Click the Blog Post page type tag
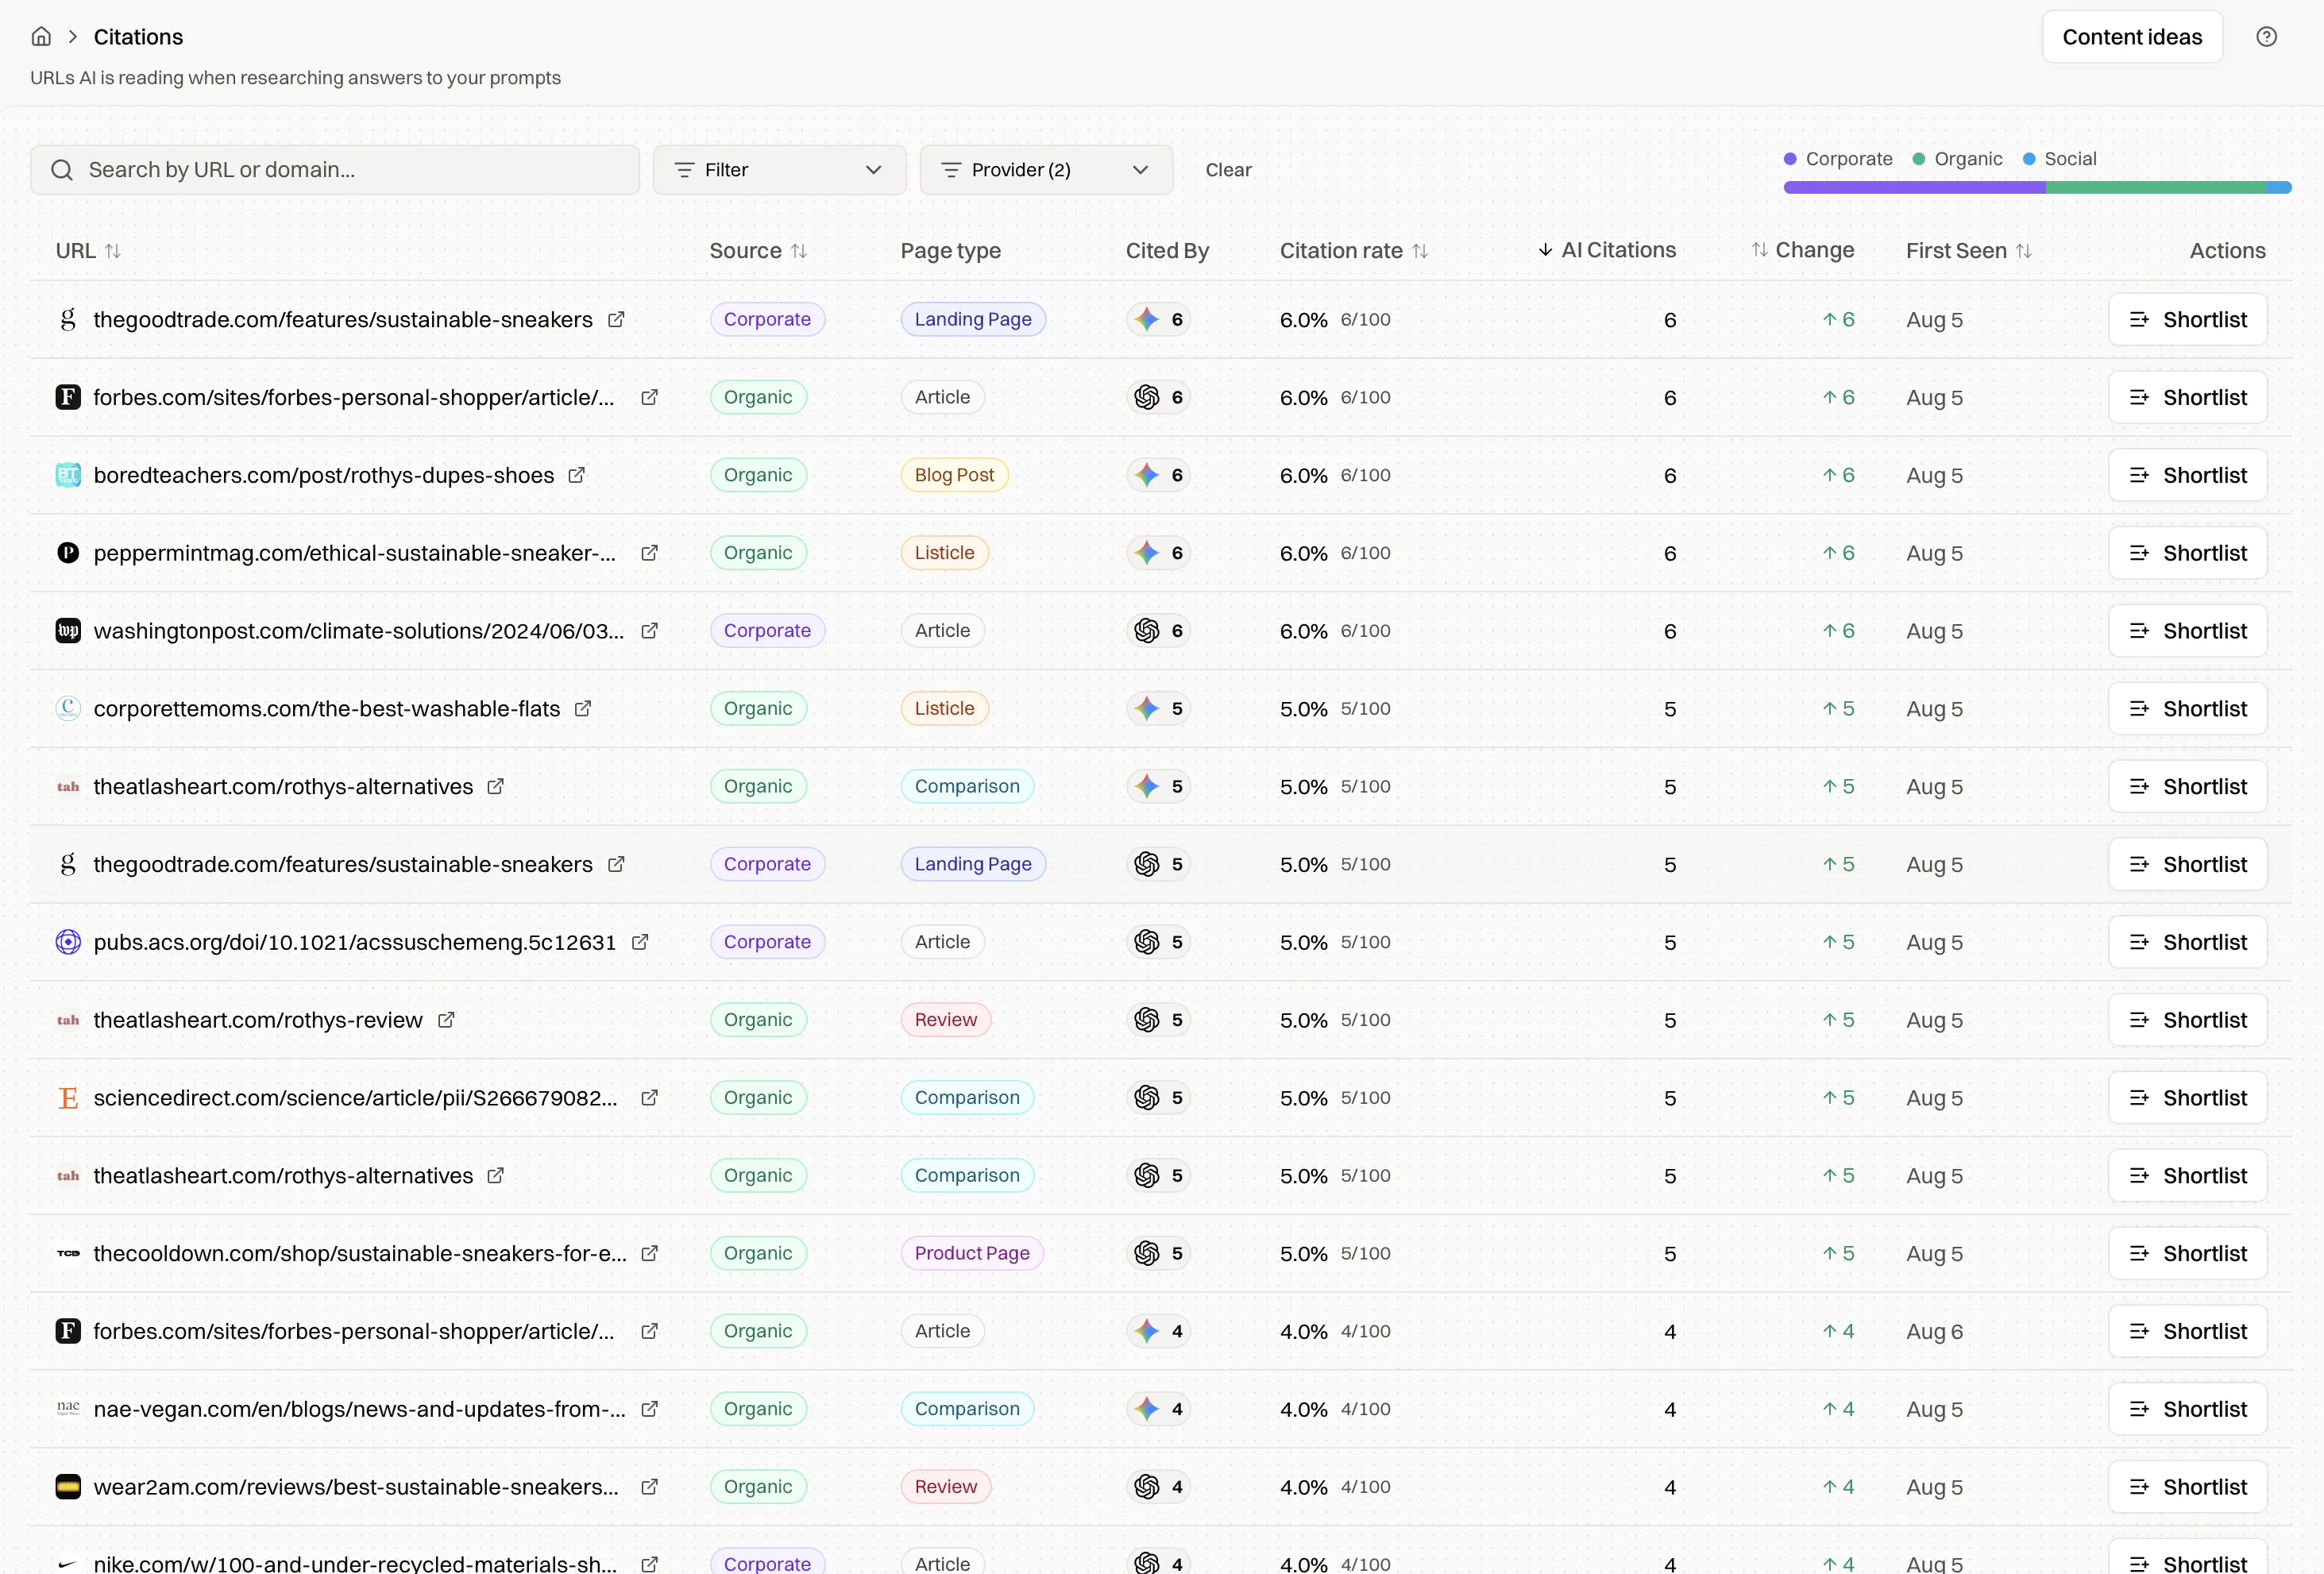This screenshot has height=1574, width=2324. coord(954,475)
